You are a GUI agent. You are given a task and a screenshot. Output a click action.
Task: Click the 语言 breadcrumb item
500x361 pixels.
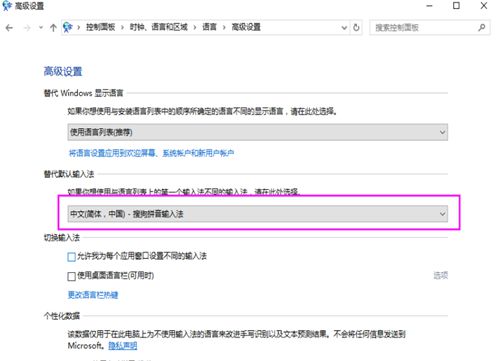pos(209,27)
